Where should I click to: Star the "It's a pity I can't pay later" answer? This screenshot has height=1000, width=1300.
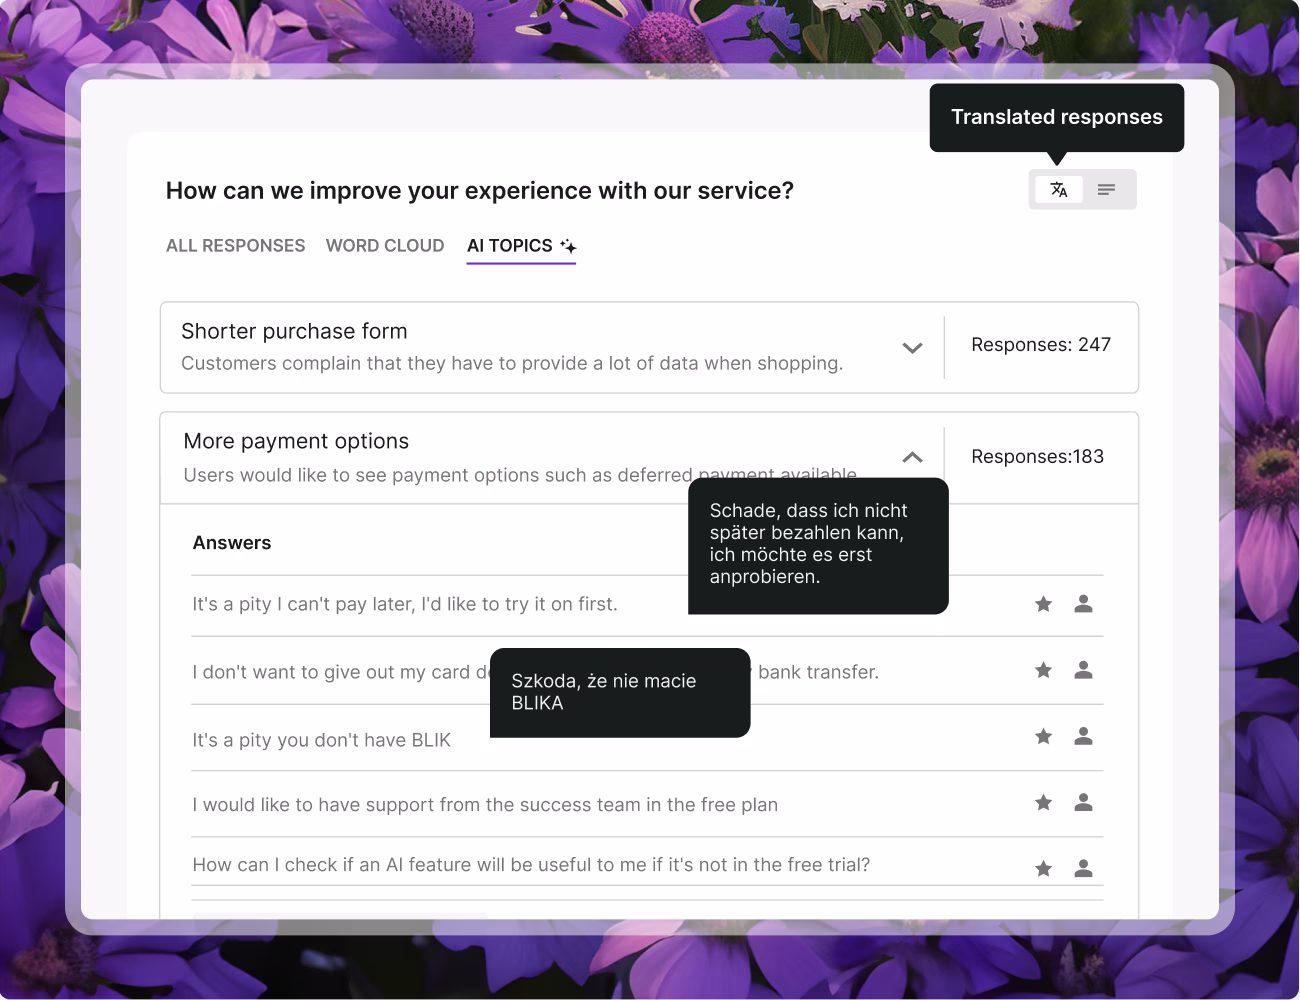pyautogui.click(x=1043, y=604)
